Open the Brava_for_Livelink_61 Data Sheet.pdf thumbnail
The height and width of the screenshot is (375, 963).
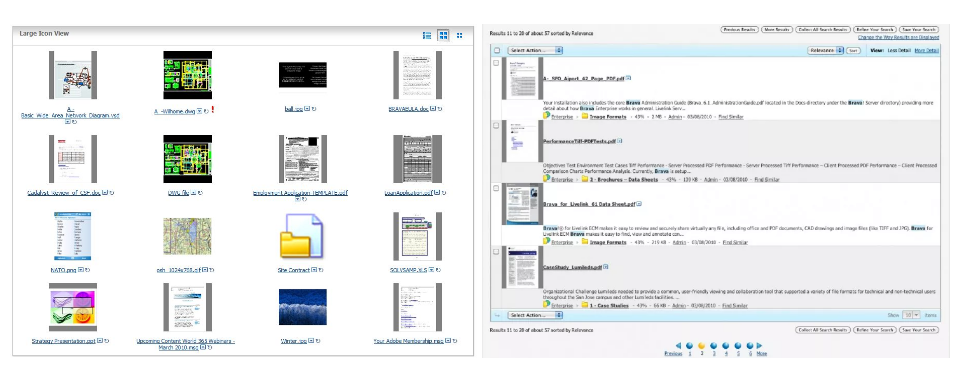coord(522,204)
